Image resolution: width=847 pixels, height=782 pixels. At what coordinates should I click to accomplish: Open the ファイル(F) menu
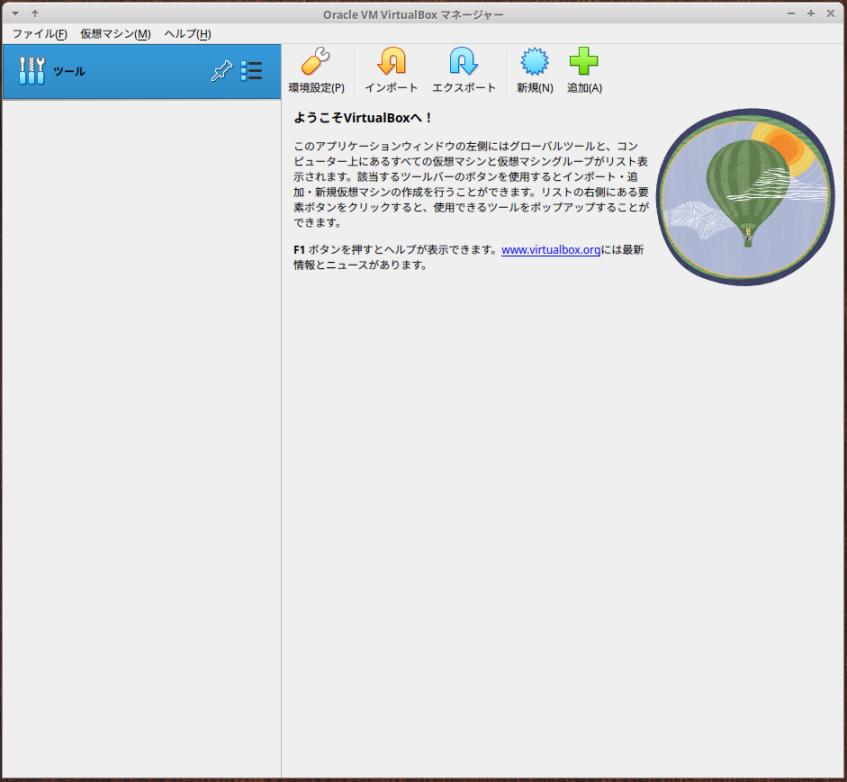40,33
